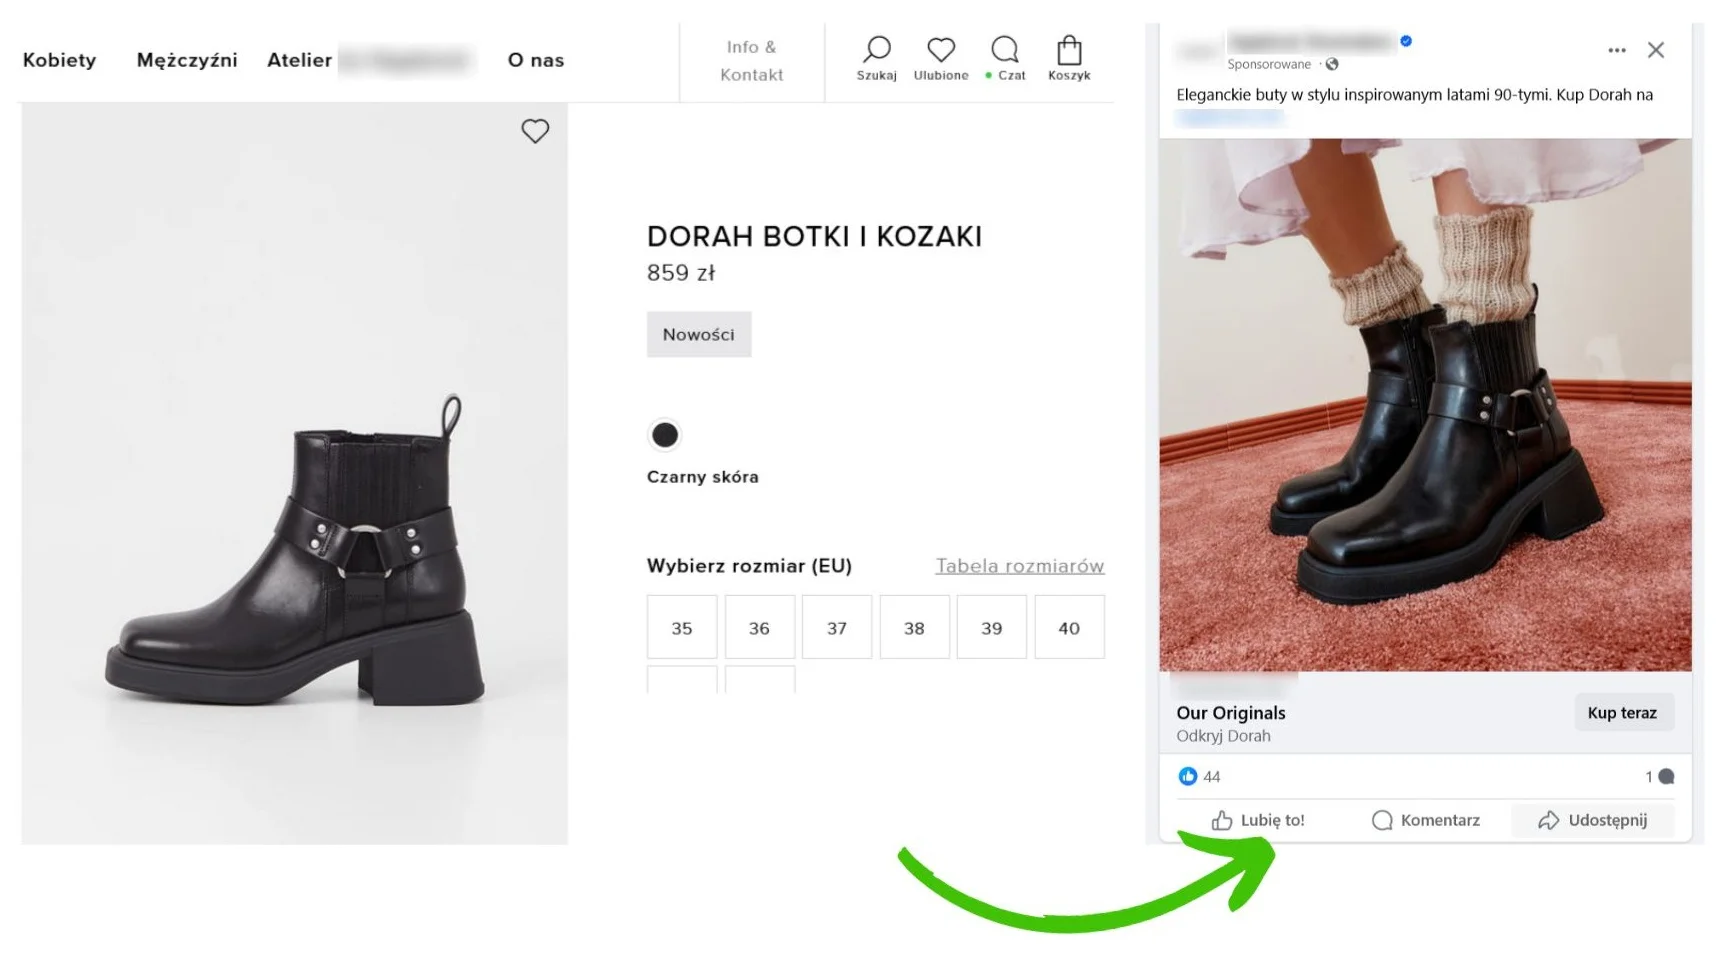Go to the O nas page

[x=536, y=60]
